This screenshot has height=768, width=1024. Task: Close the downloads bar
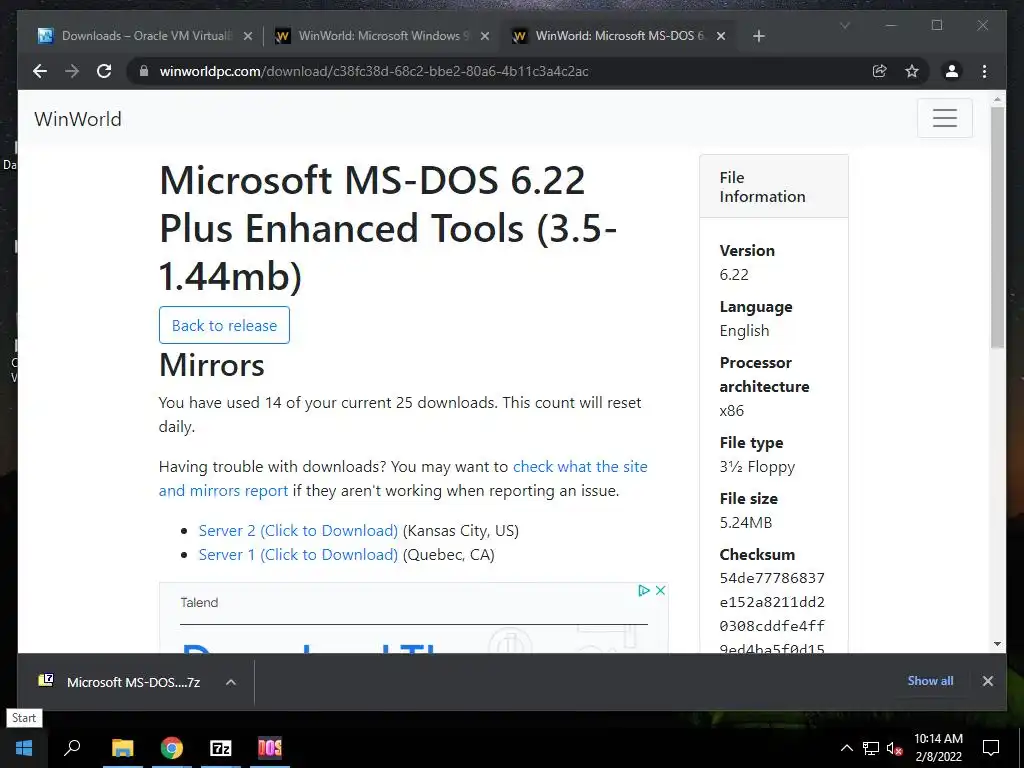[x=987, y=680]
